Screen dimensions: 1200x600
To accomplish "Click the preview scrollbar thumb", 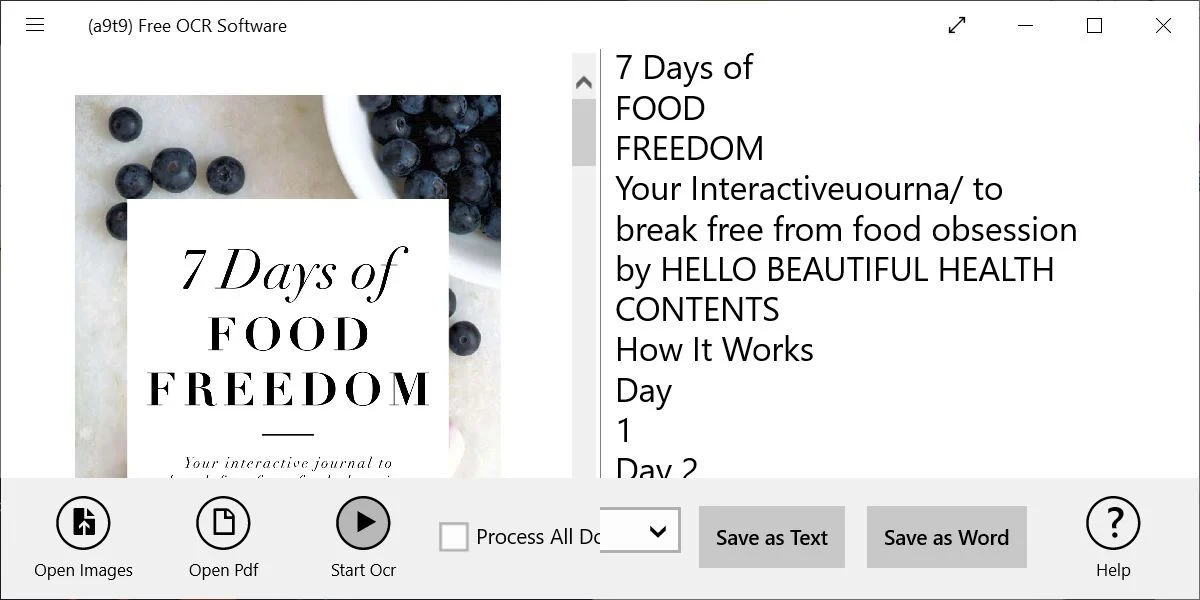I will tap(584, 133).
